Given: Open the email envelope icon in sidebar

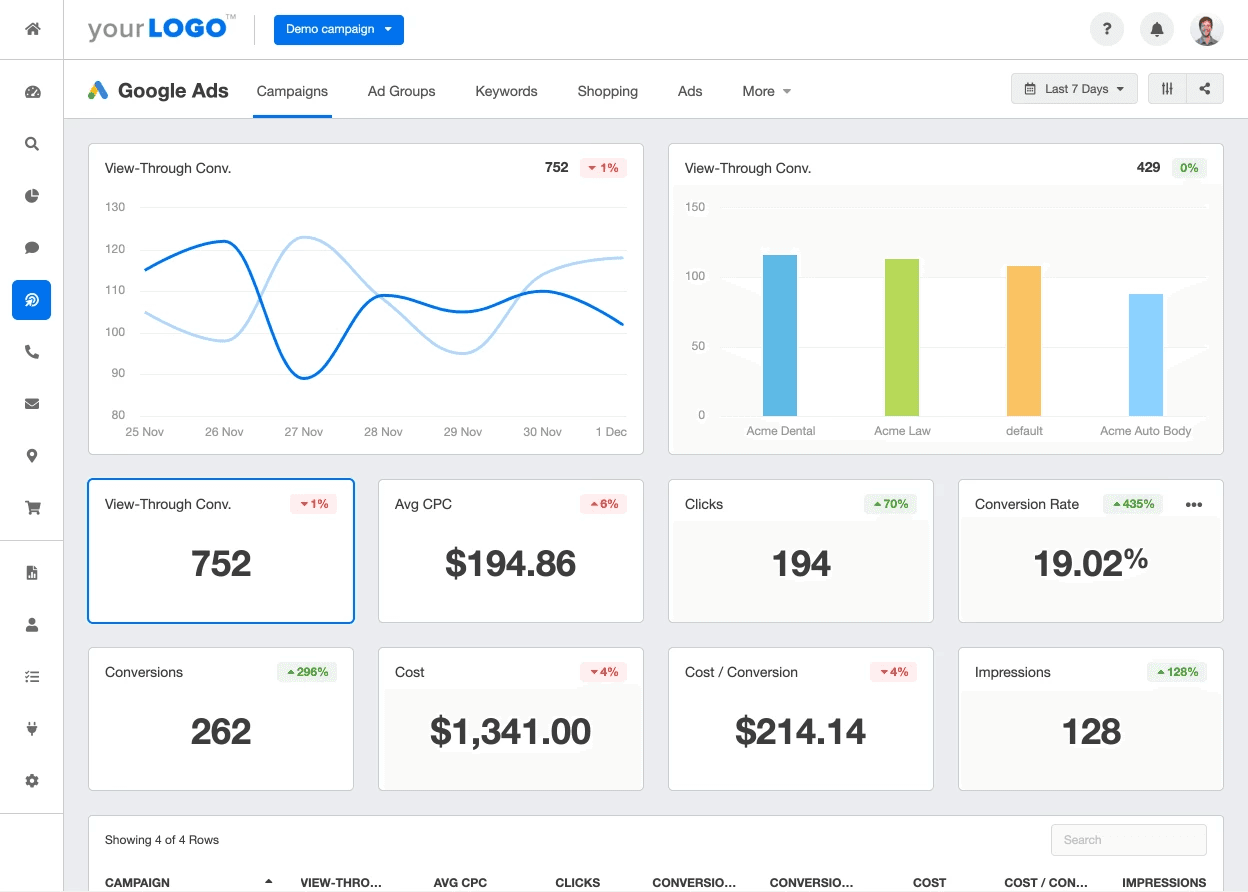Looking at the screenshot, I should [31, 403].
